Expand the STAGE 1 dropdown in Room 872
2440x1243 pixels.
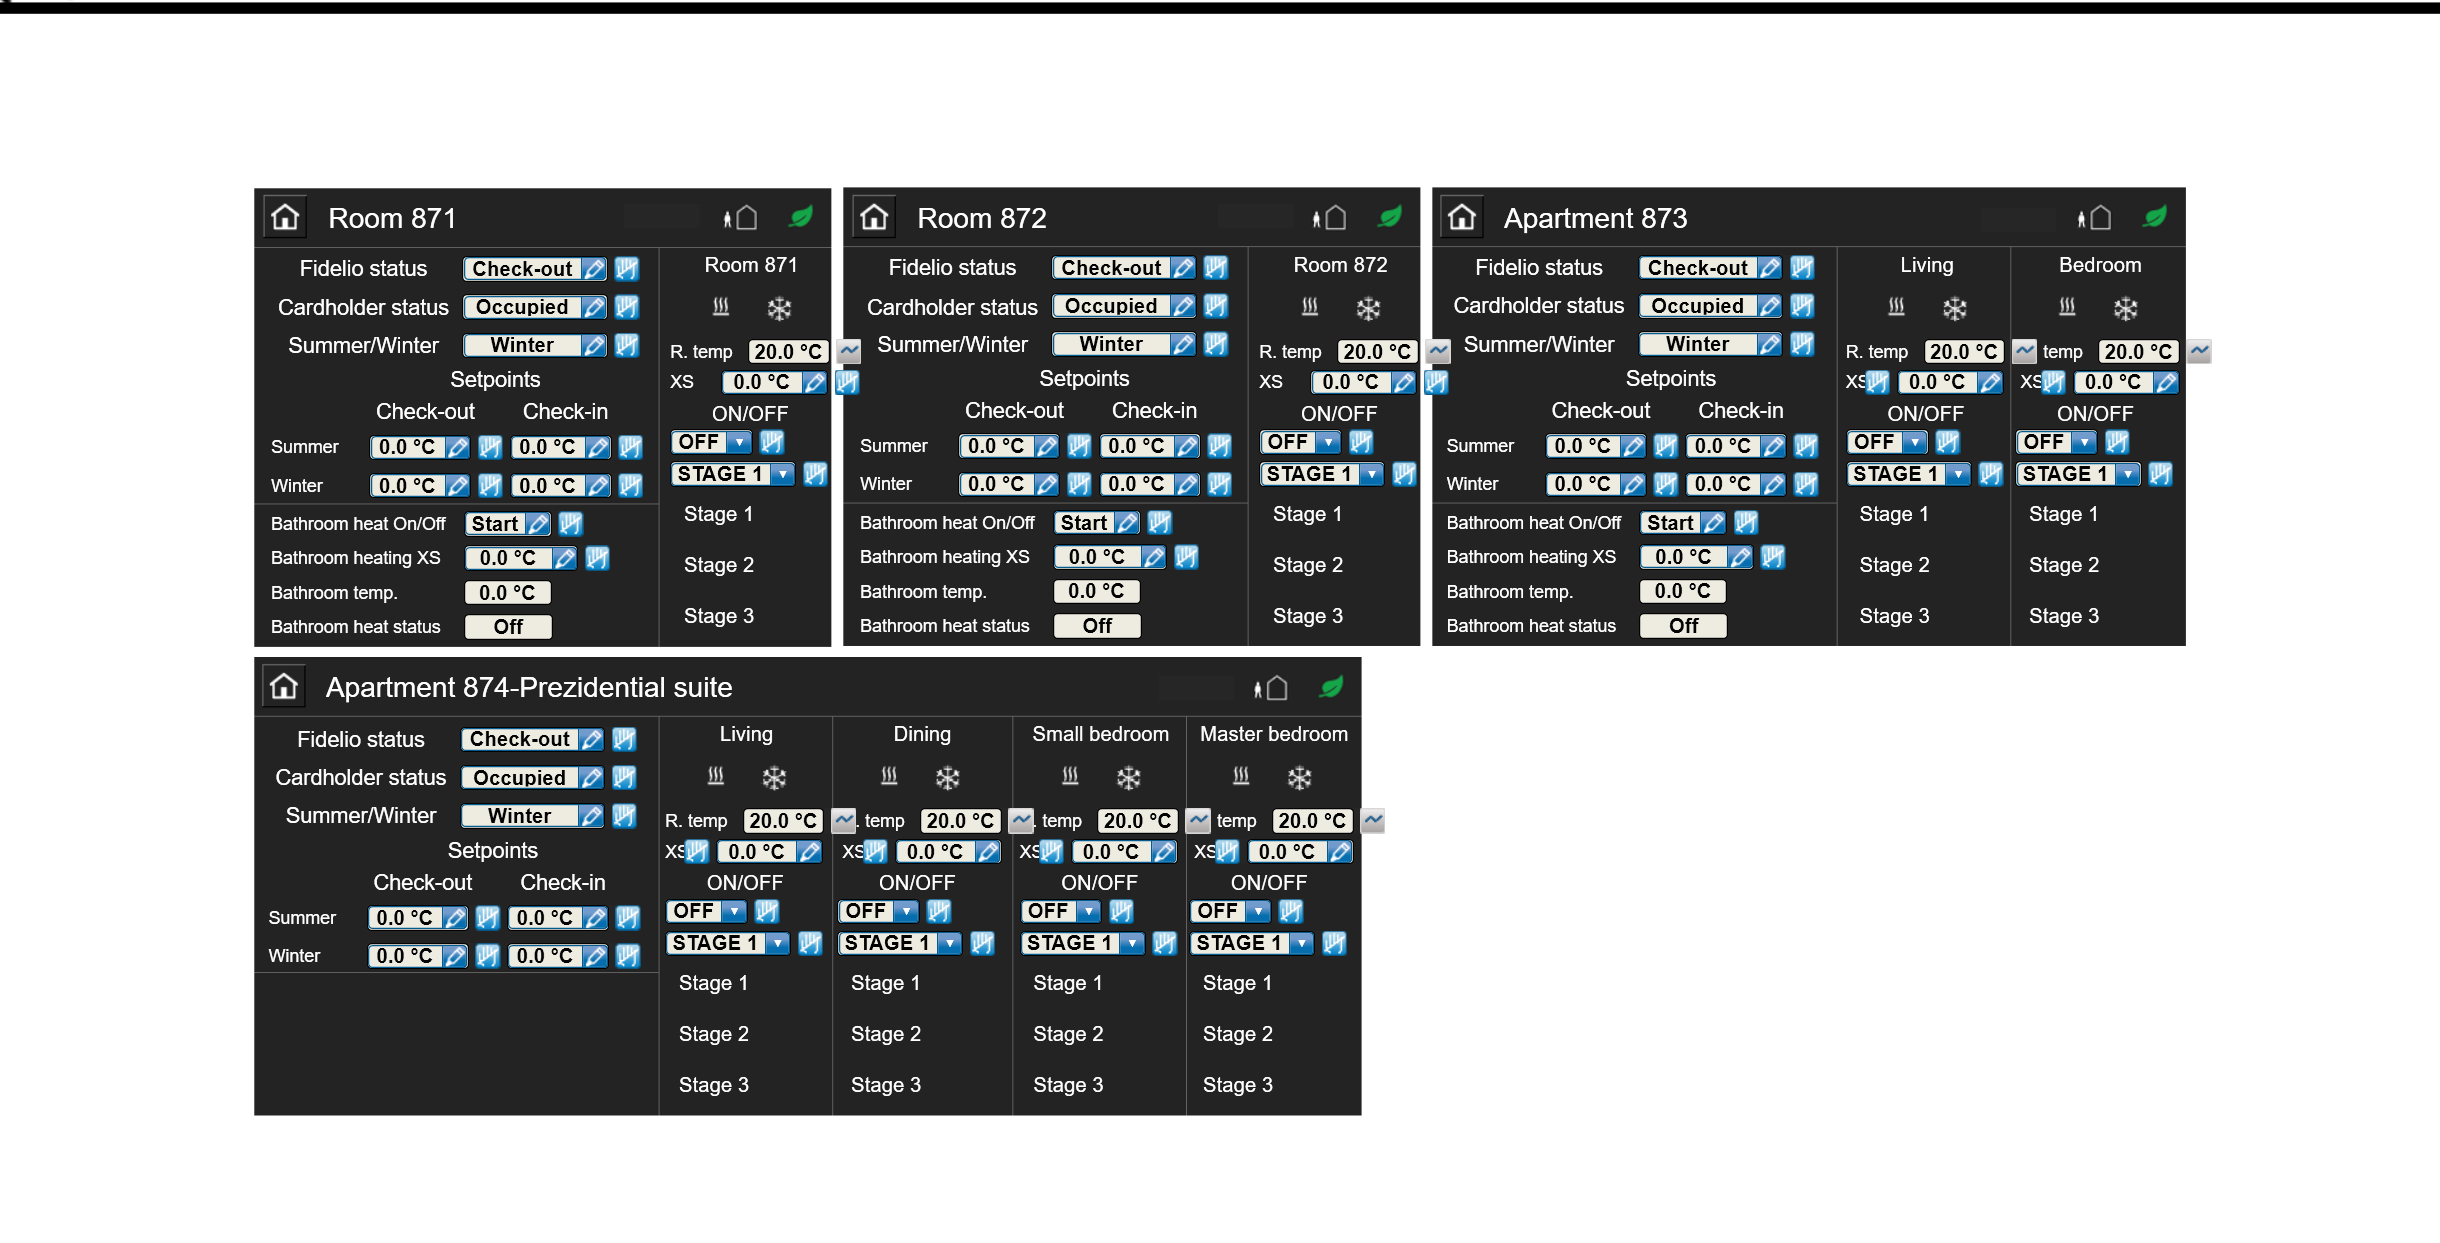click(x=1371, y=474)
